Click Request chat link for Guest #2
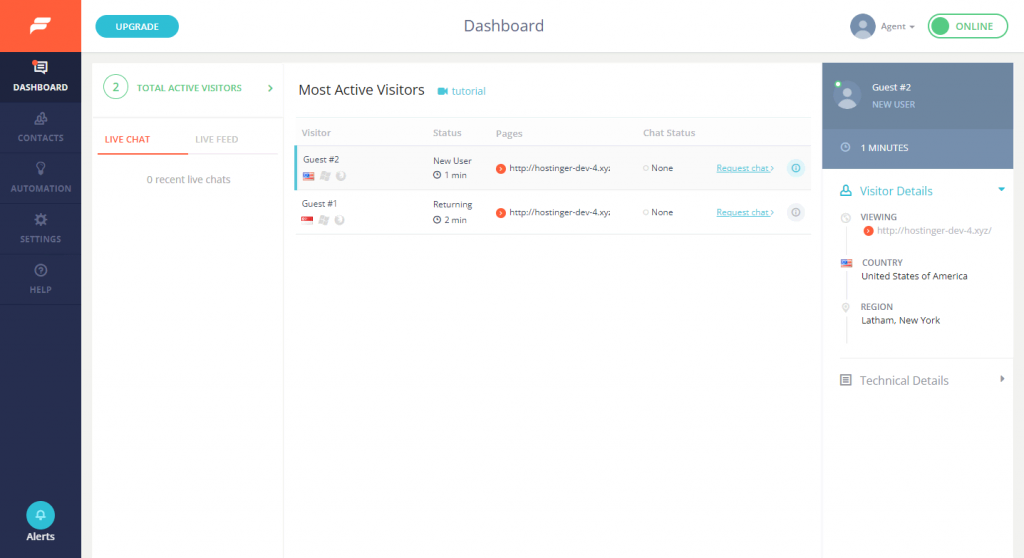 point(744,168)
